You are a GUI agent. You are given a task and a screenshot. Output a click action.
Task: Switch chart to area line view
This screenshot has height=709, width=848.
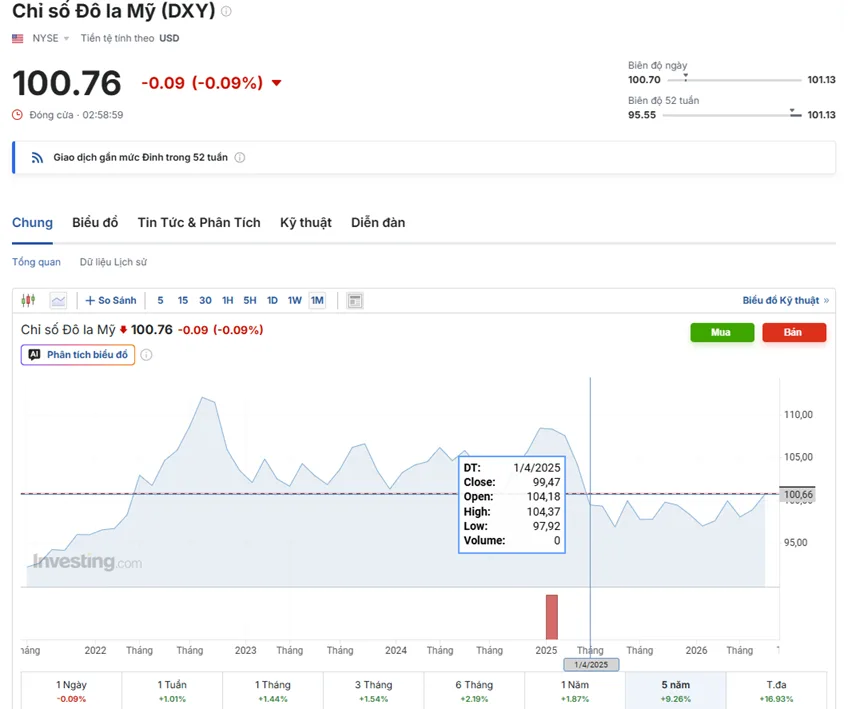point(58,300)
